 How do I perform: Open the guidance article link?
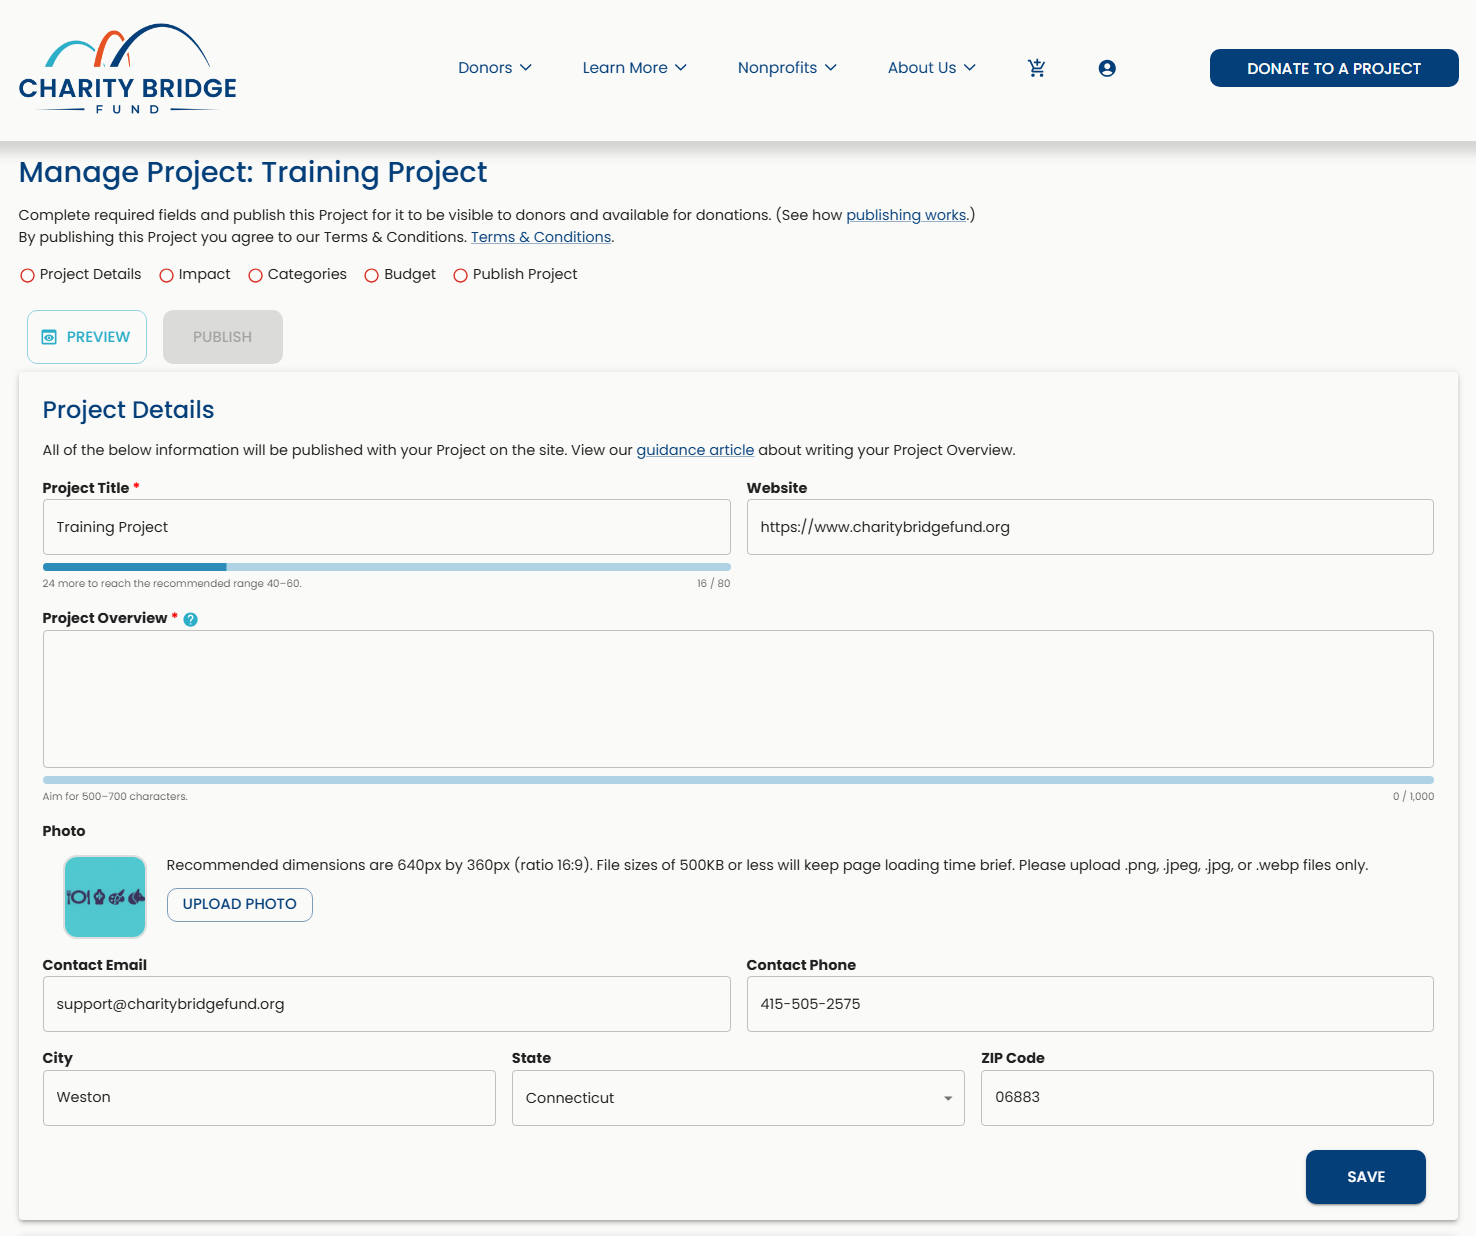pos(695,450)
